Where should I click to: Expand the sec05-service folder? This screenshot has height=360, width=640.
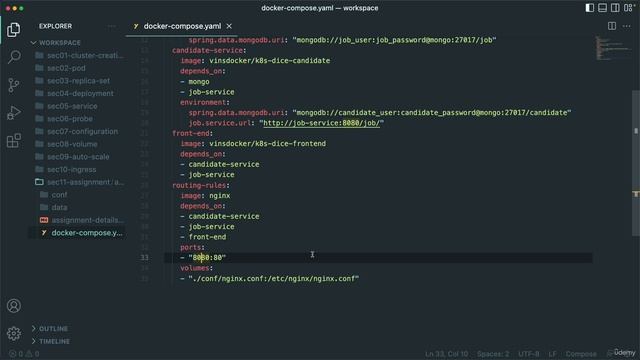pos(67,106)
